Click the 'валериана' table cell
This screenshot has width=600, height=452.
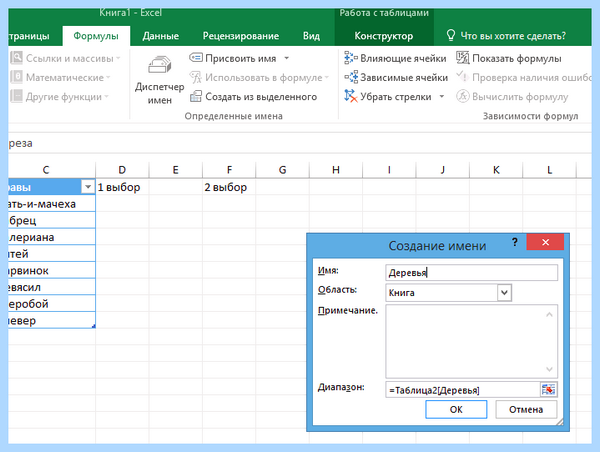pyautogui.click(x=52, y=237)
